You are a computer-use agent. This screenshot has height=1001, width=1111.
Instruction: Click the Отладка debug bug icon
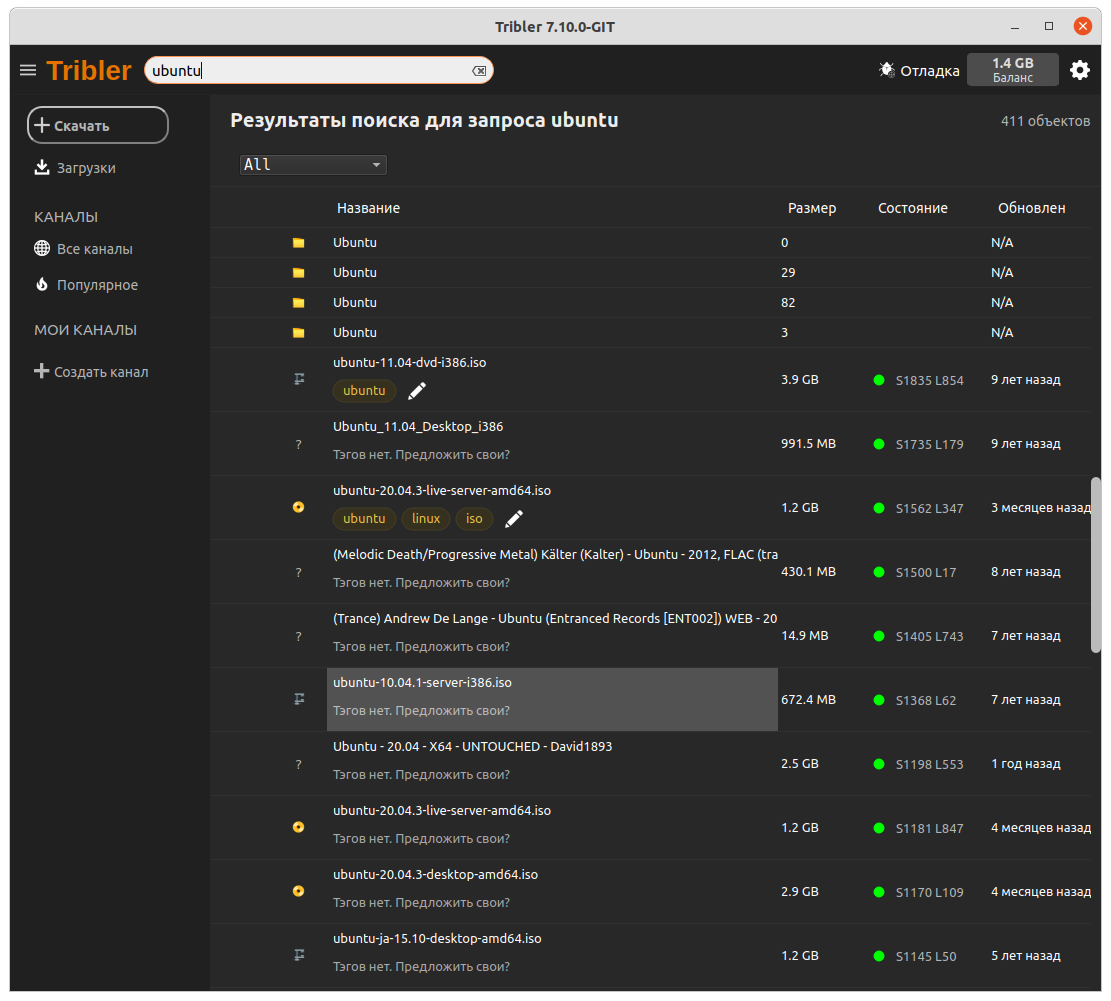point(887,70)
